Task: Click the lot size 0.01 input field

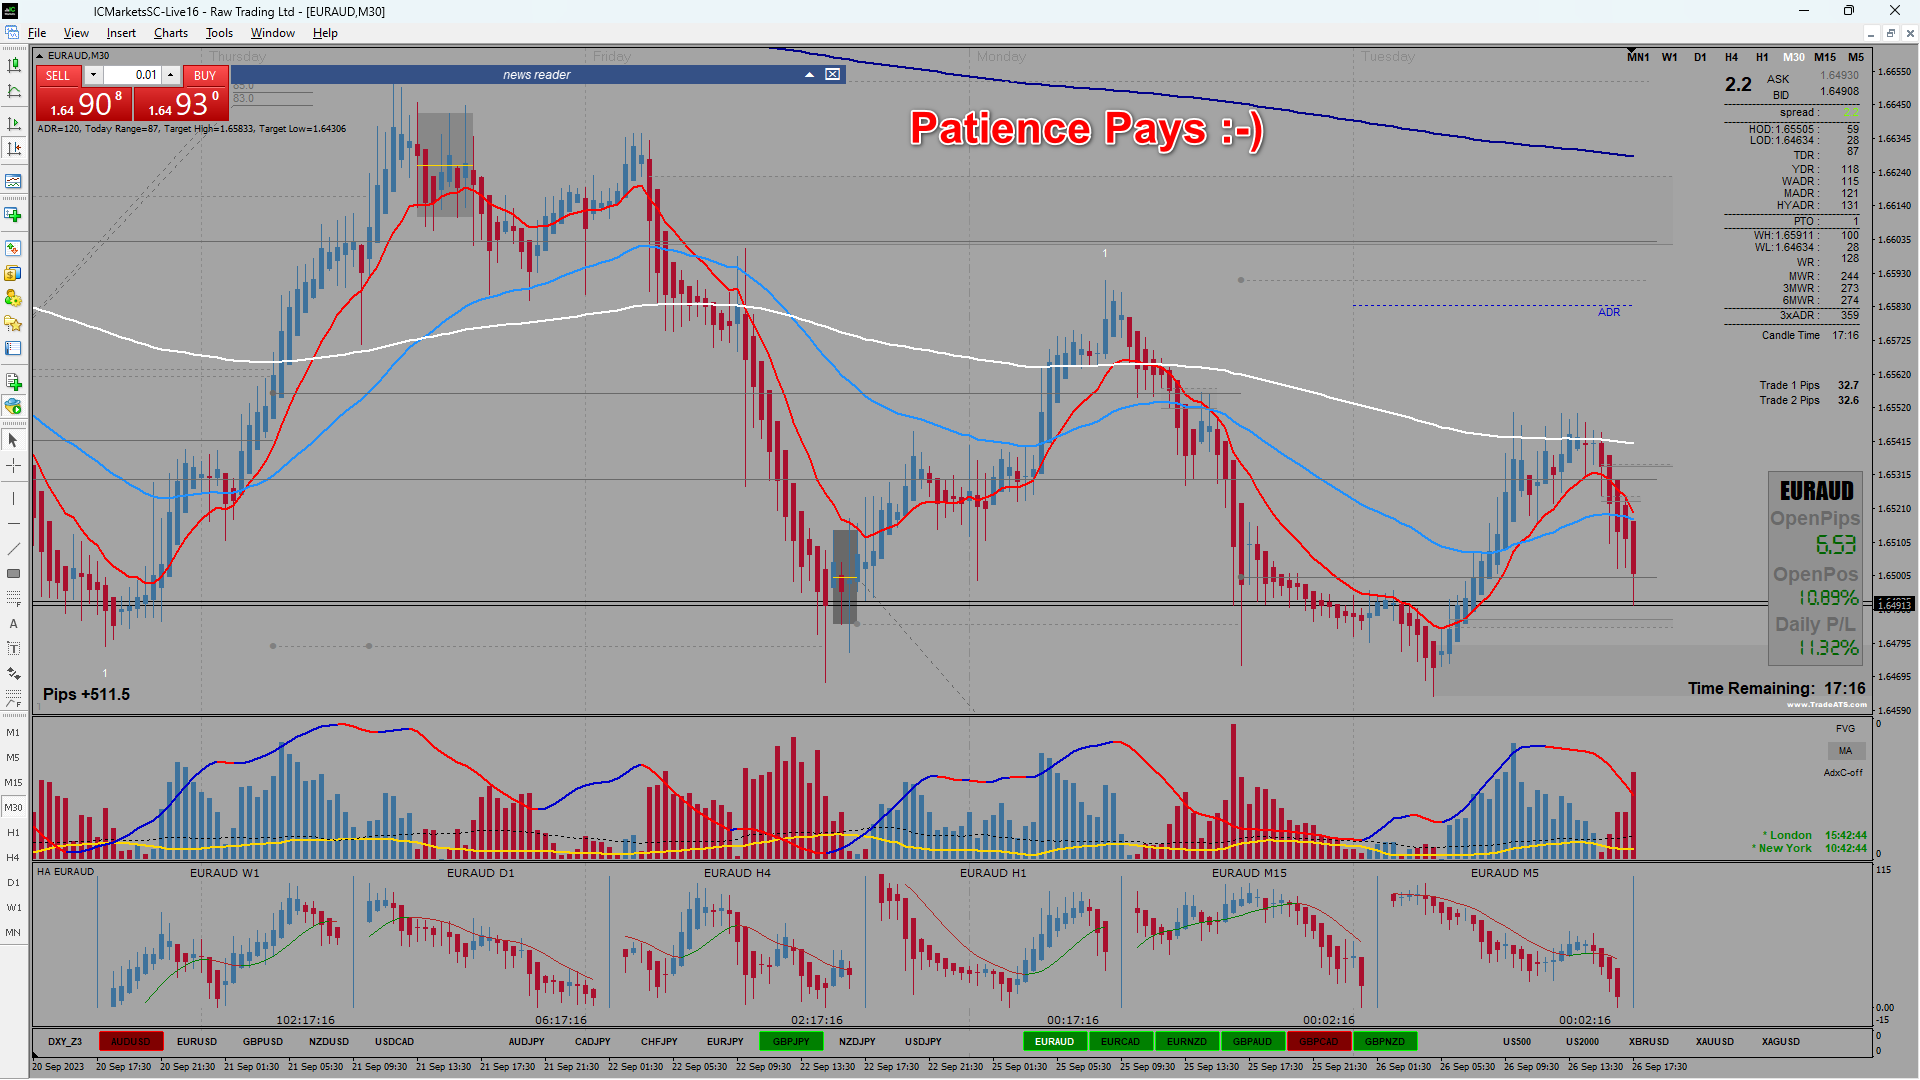Action: pyautogui.click(x=132, y=75)
